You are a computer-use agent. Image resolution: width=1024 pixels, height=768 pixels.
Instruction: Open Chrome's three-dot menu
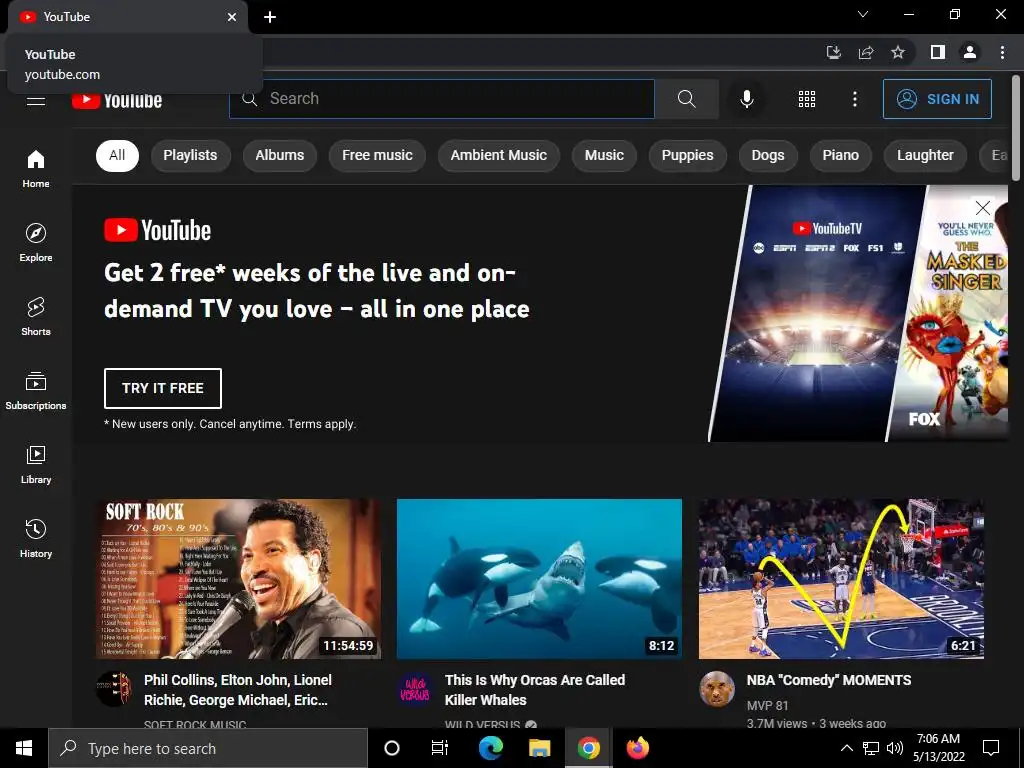[1002, 52]
